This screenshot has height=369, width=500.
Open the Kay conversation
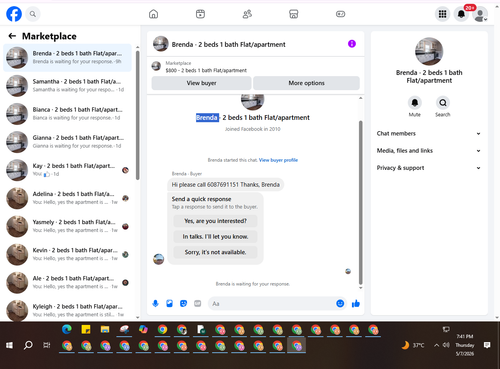pyautogui.click(x=67, y=170)
